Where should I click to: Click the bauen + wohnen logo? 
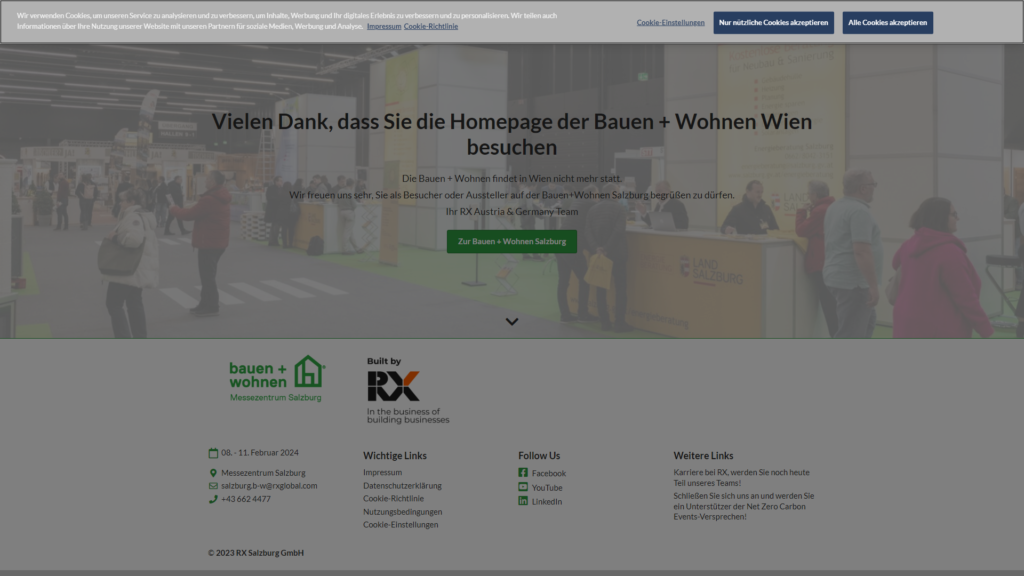(277, 379)
